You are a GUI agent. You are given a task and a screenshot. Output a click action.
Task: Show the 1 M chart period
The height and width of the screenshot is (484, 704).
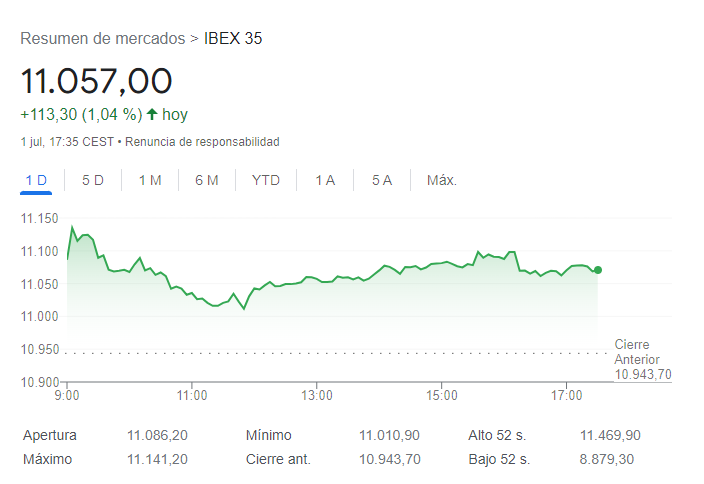(x=150, y=180)
